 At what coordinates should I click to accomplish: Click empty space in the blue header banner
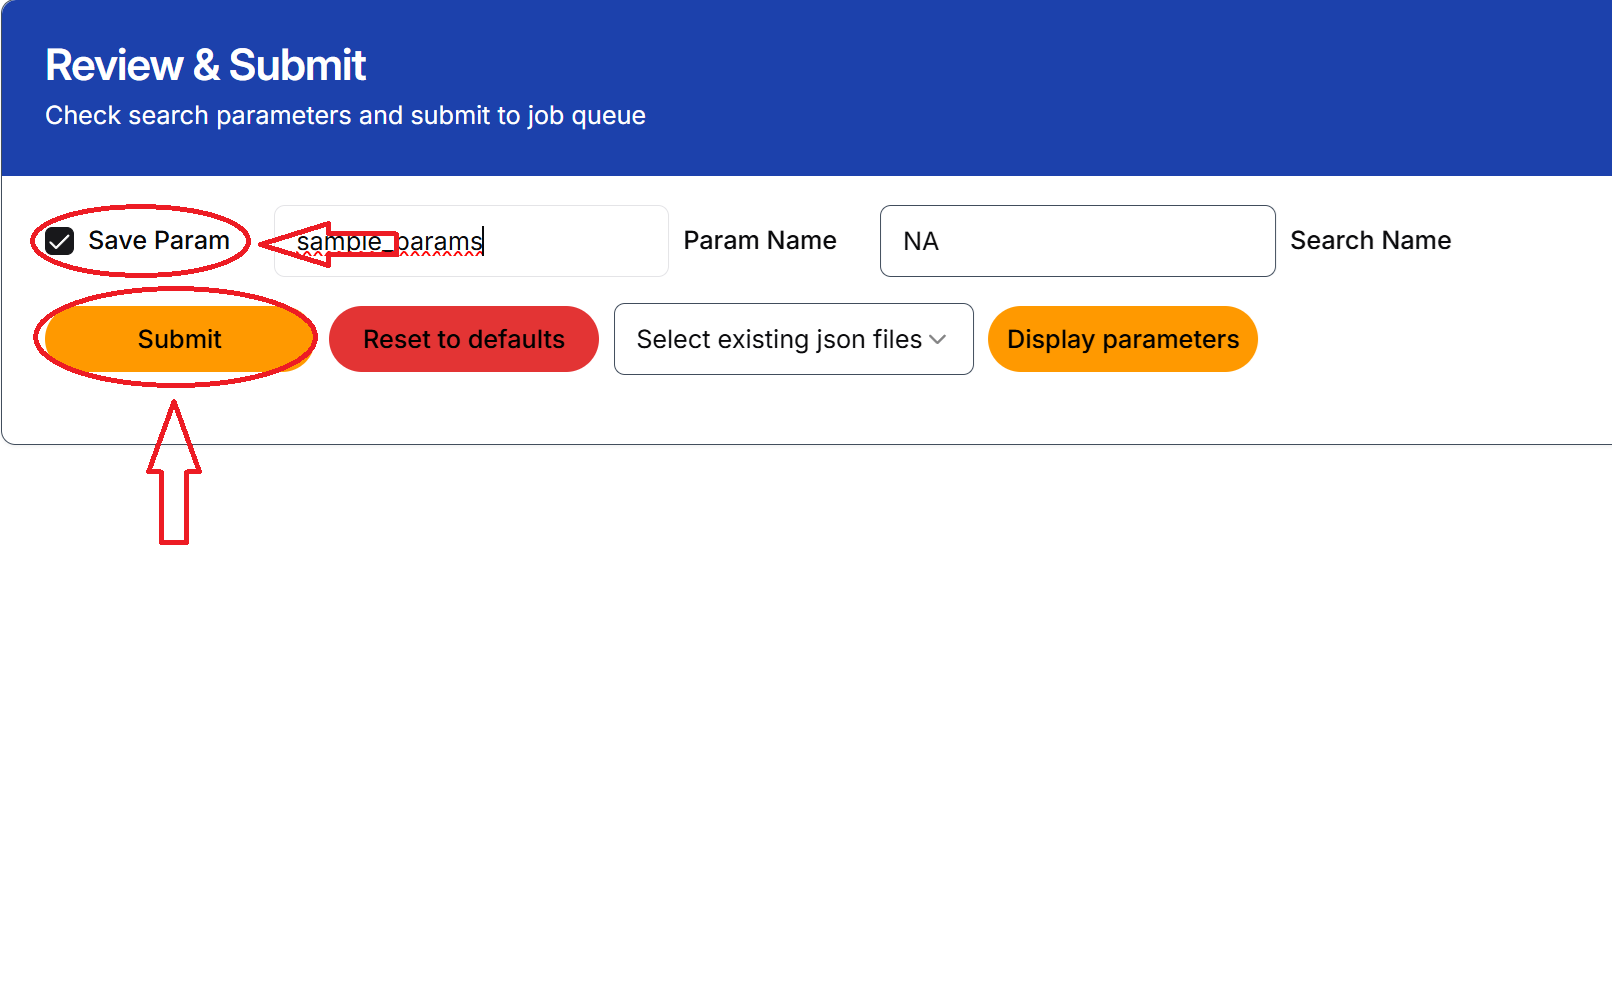[x=1100, y=90]
